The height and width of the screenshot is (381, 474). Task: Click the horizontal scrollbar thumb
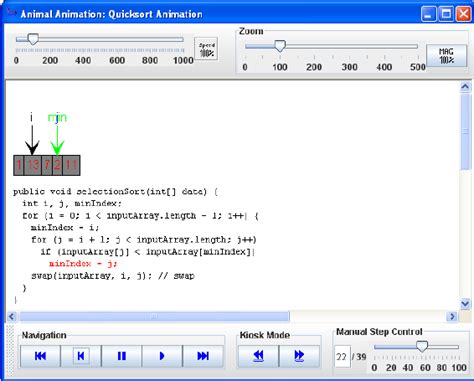coord(154,316)
